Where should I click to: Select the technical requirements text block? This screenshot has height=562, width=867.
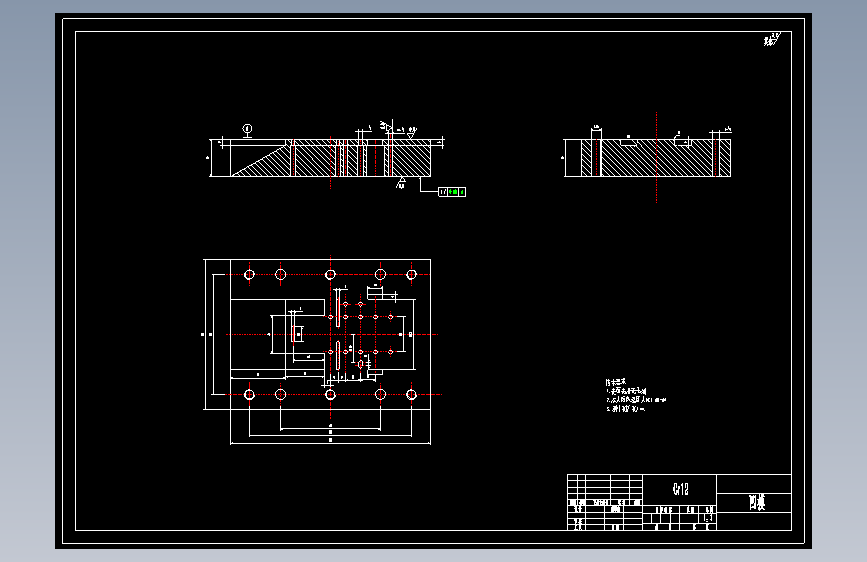click(x=635, y=396)
